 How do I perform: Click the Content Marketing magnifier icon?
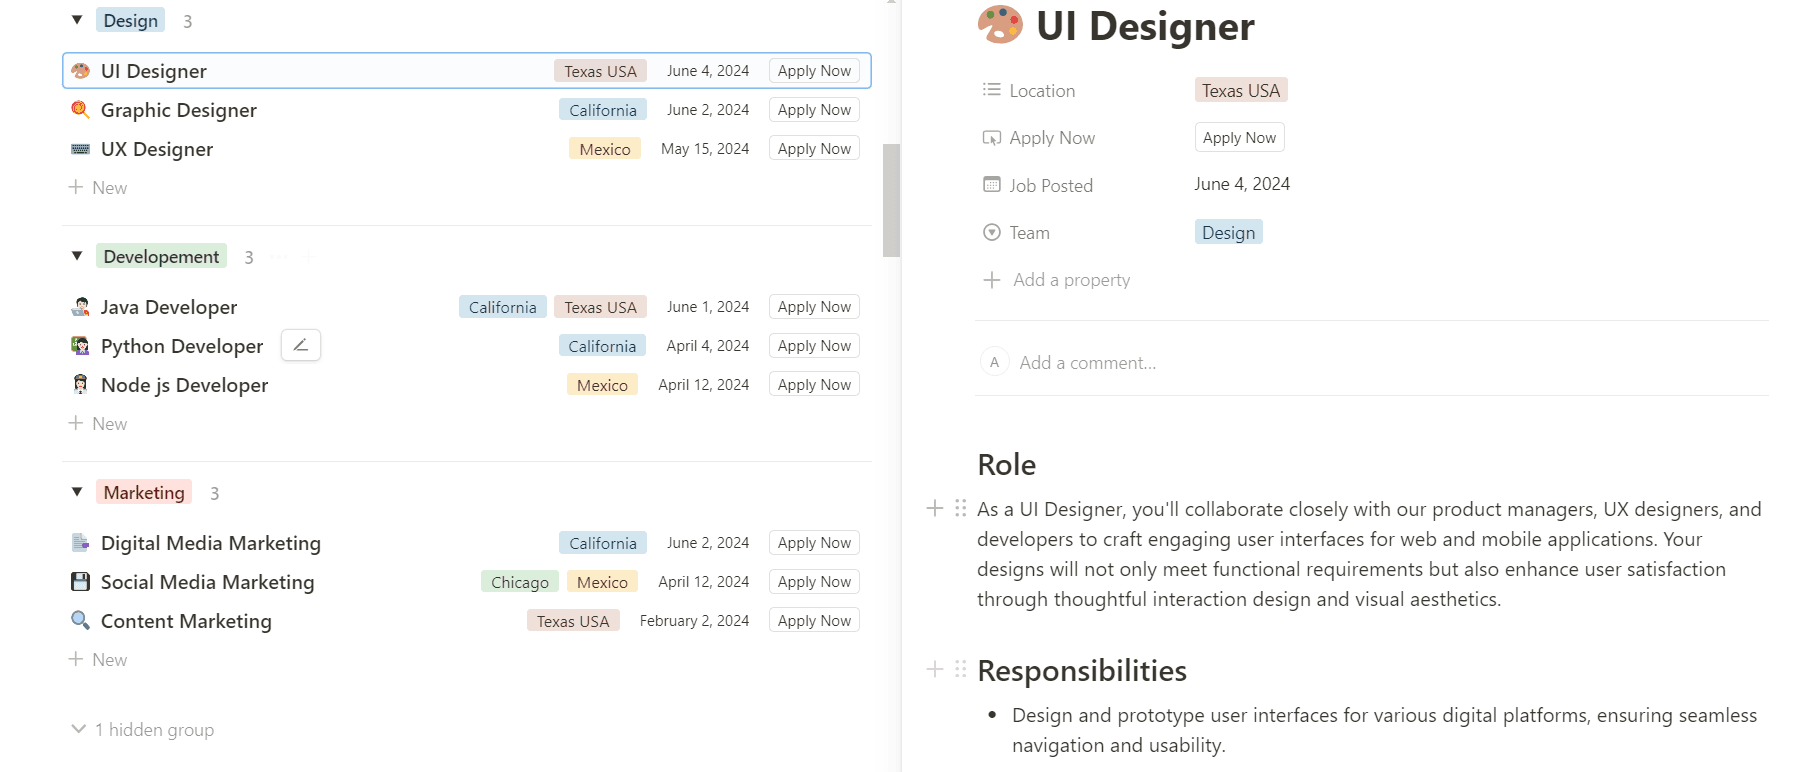81,621
